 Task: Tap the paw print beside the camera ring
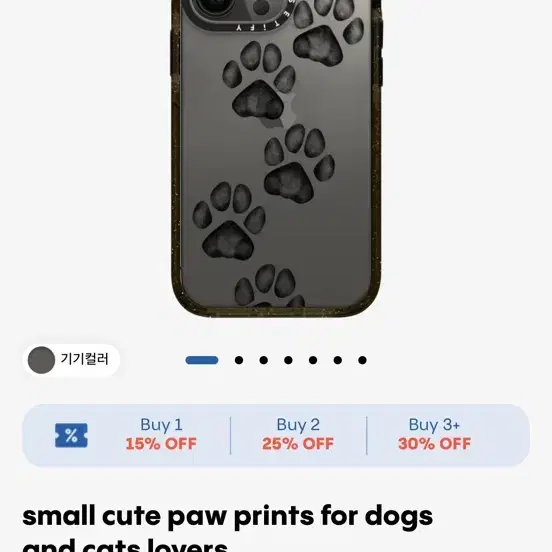[323, 32]
